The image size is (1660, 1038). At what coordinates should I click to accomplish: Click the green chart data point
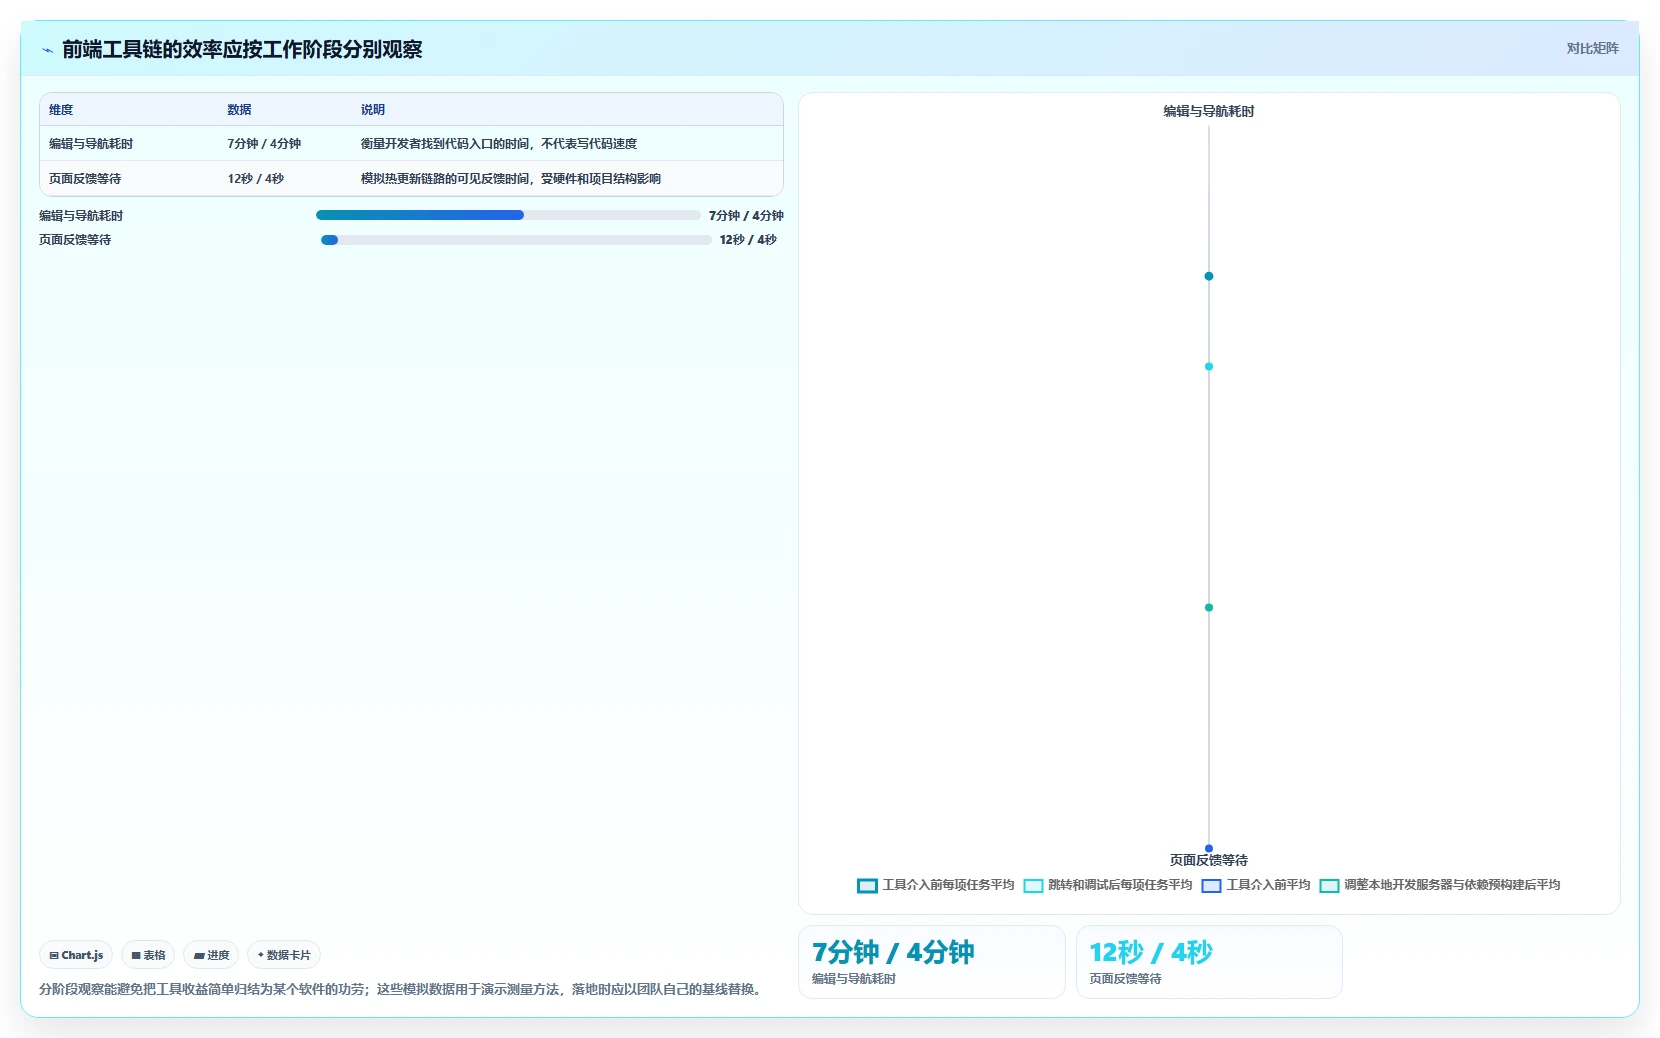[x=1209, y=608]
